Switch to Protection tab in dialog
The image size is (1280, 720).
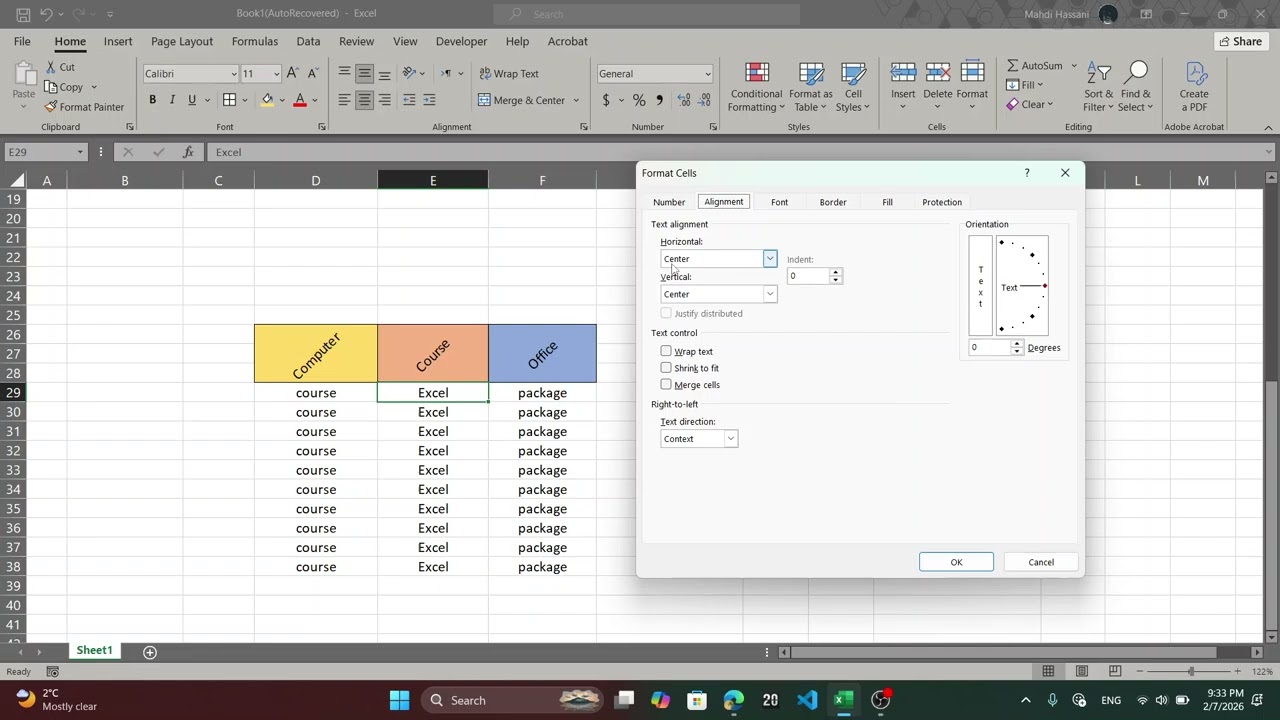942,202
